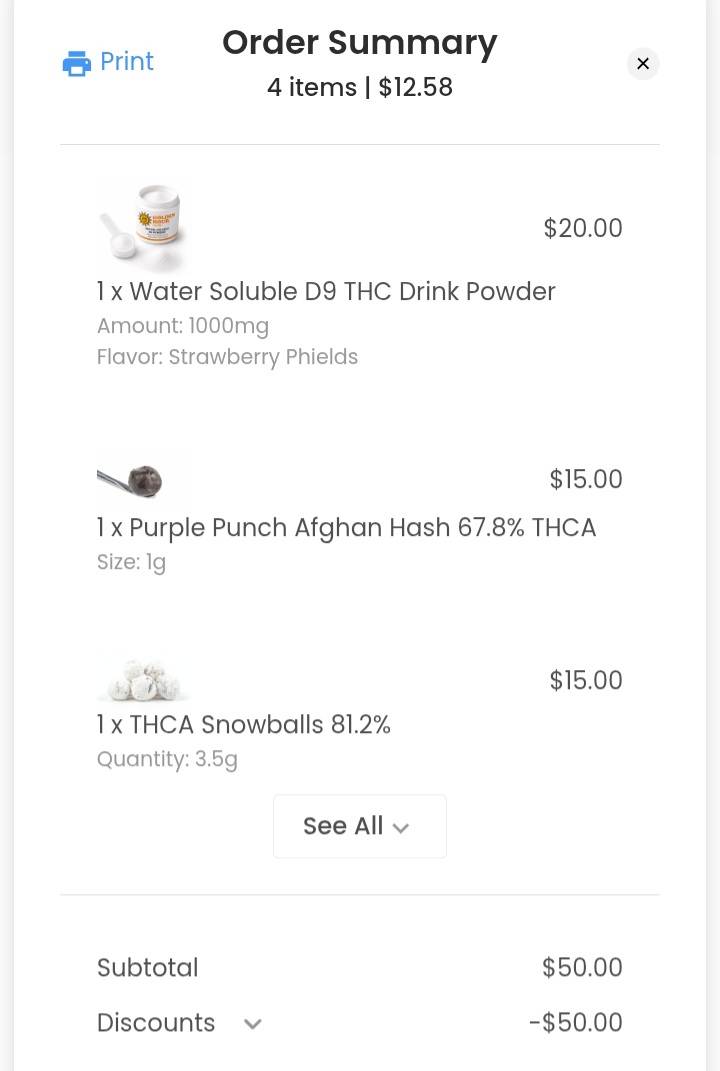Click the $20.00 drink powder price
Screen dimensions: 720x1071
tap(583, 228)
